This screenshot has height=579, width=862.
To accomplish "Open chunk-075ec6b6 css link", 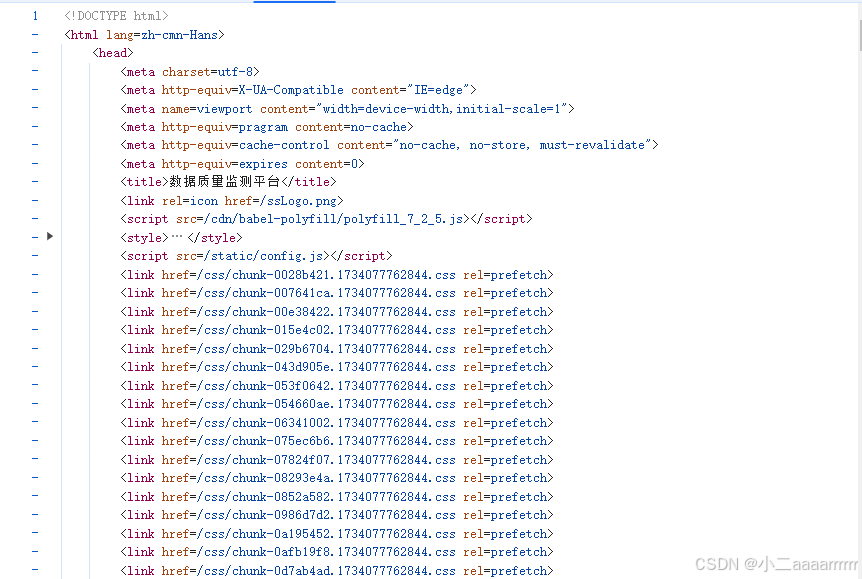I will point(326,440).
